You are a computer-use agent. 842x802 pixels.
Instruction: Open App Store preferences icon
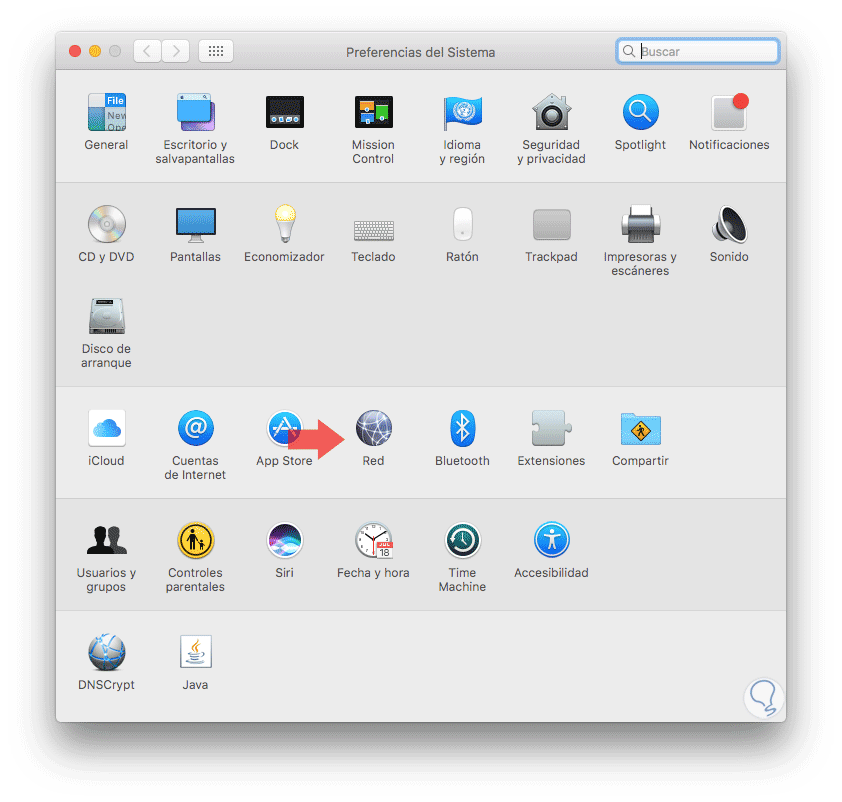(x=285, y=428)
